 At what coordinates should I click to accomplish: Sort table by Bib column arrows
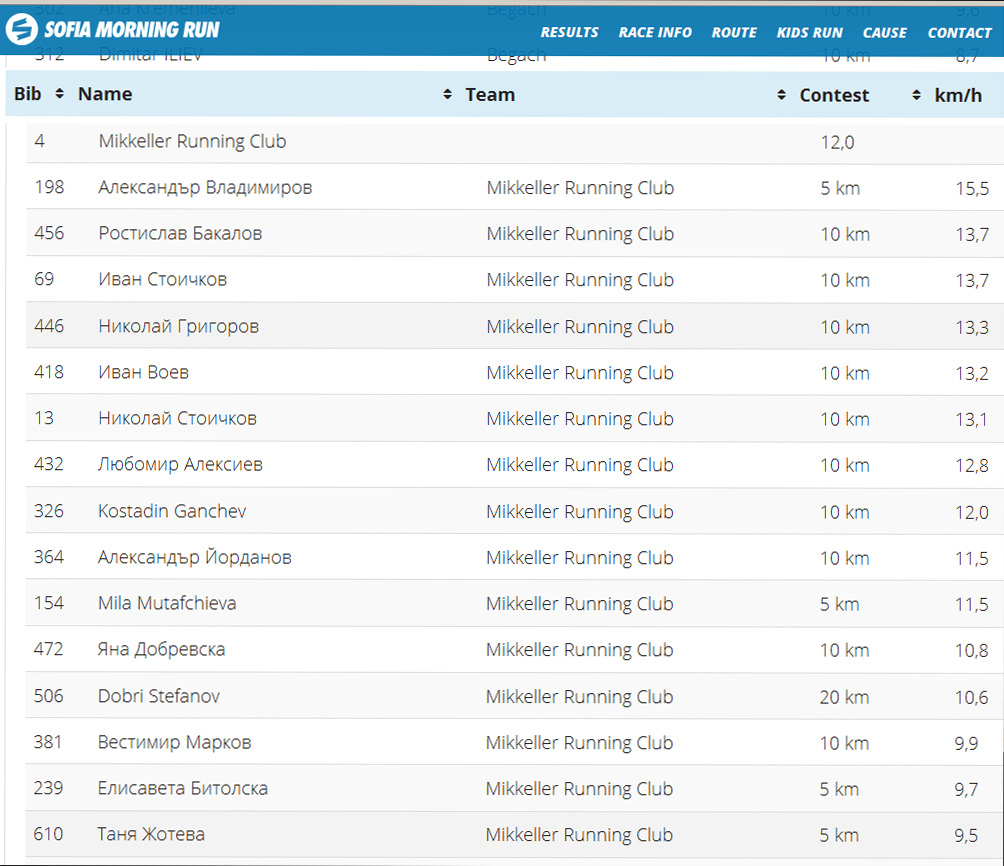pyautogui.click(x=59, y=94)
